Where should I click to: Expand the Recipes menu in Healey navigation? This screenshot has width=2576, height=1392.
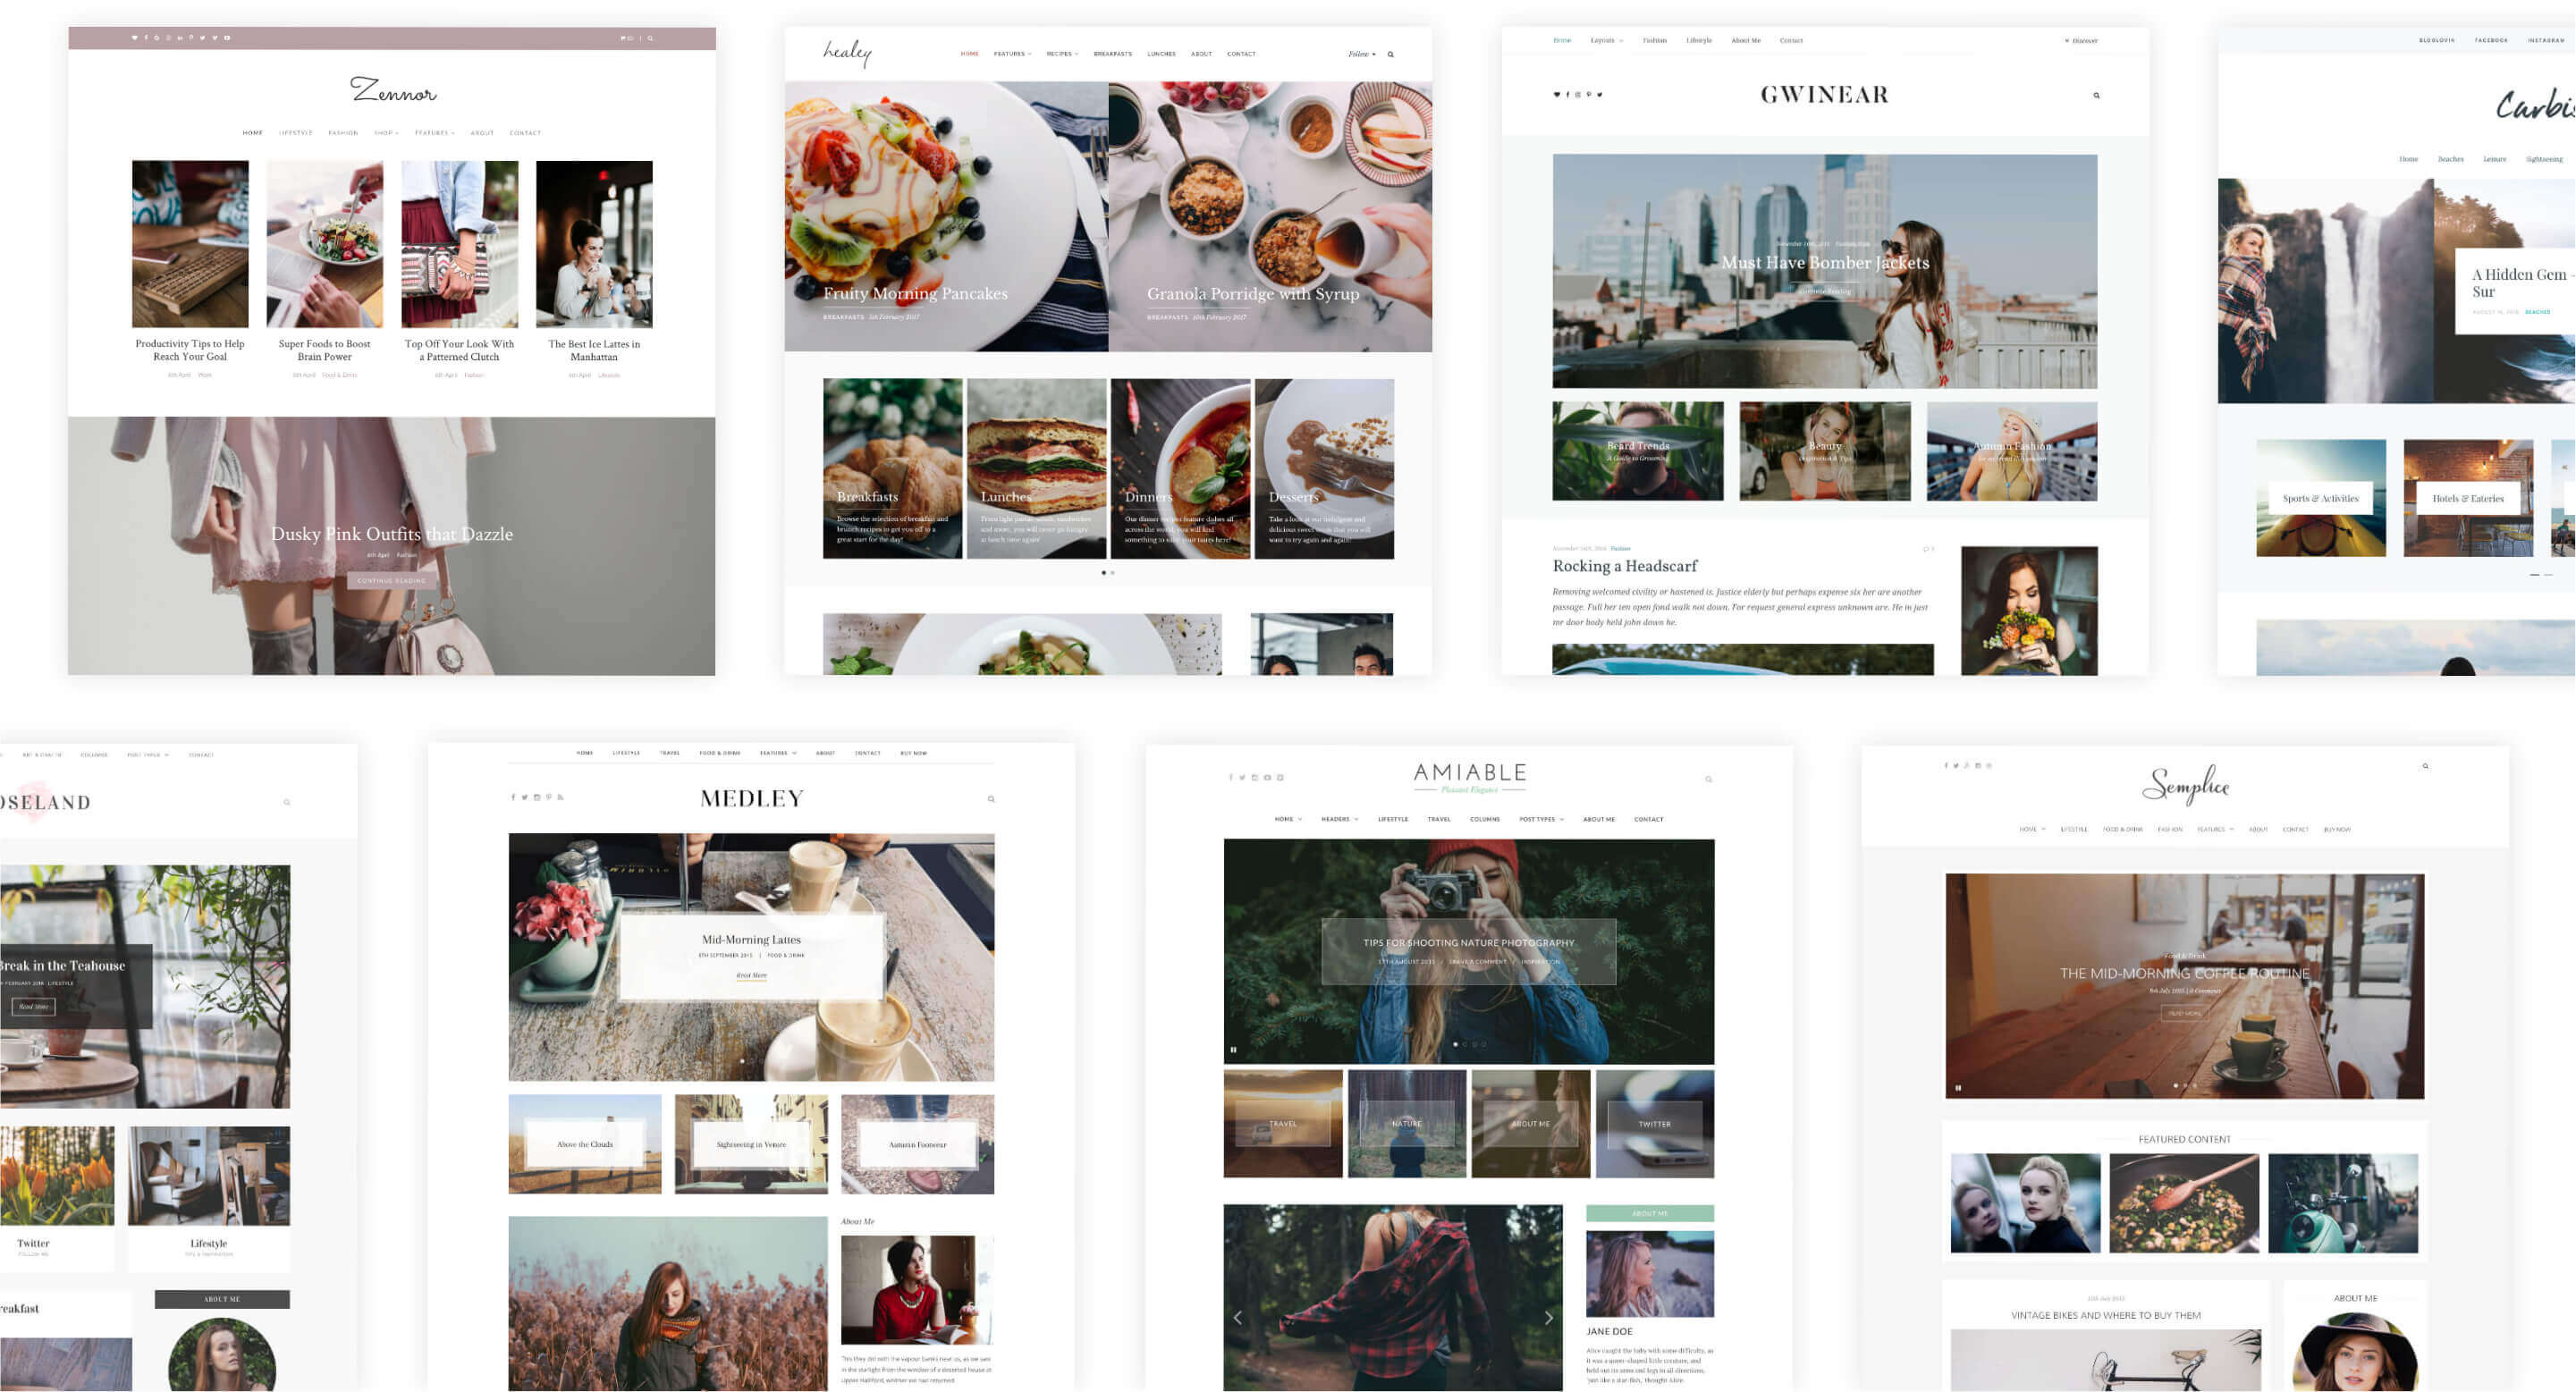coord(1062,53)
